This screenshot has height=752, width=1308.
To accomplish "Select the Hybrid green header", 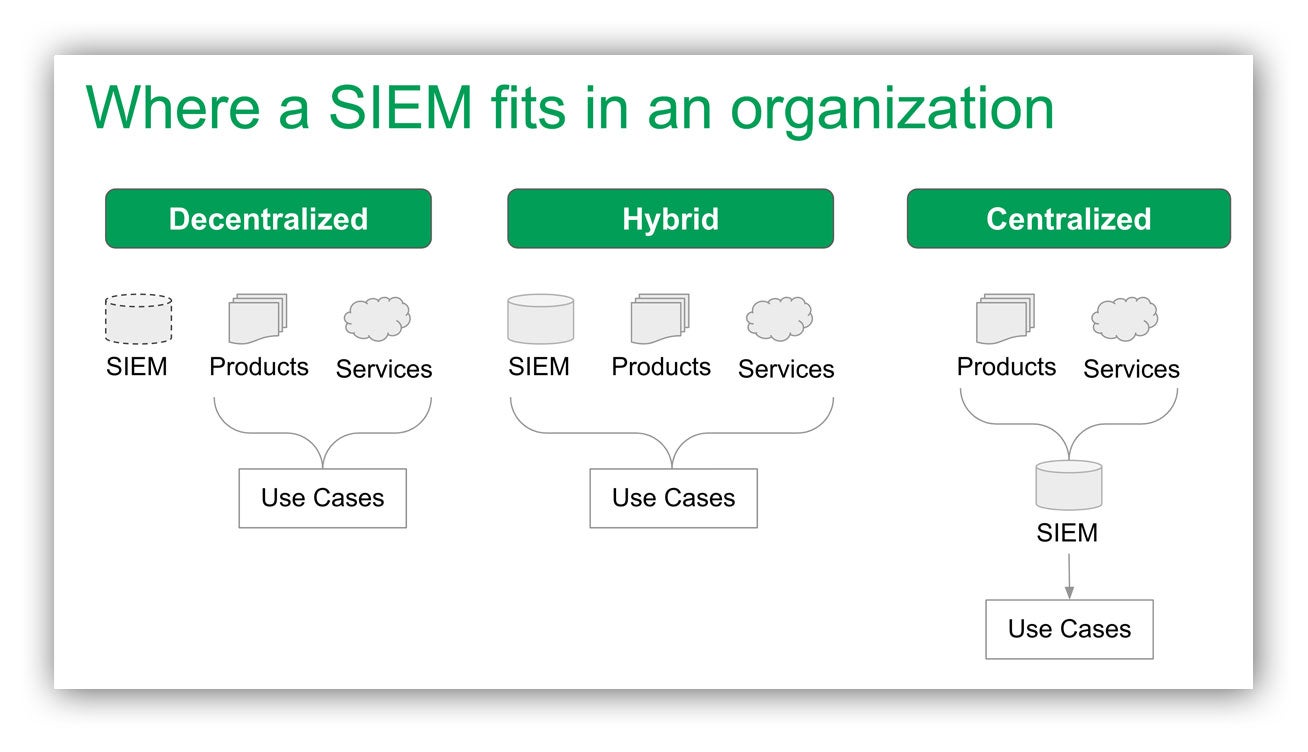I will click(670, 219).
